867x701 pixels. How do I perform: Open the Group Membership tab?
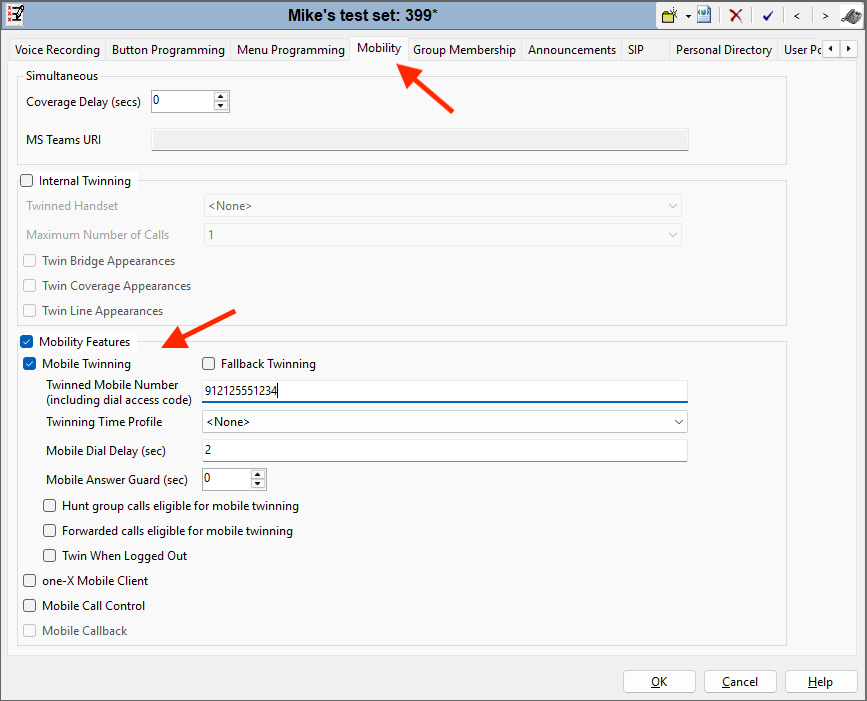tap(464, 50)
